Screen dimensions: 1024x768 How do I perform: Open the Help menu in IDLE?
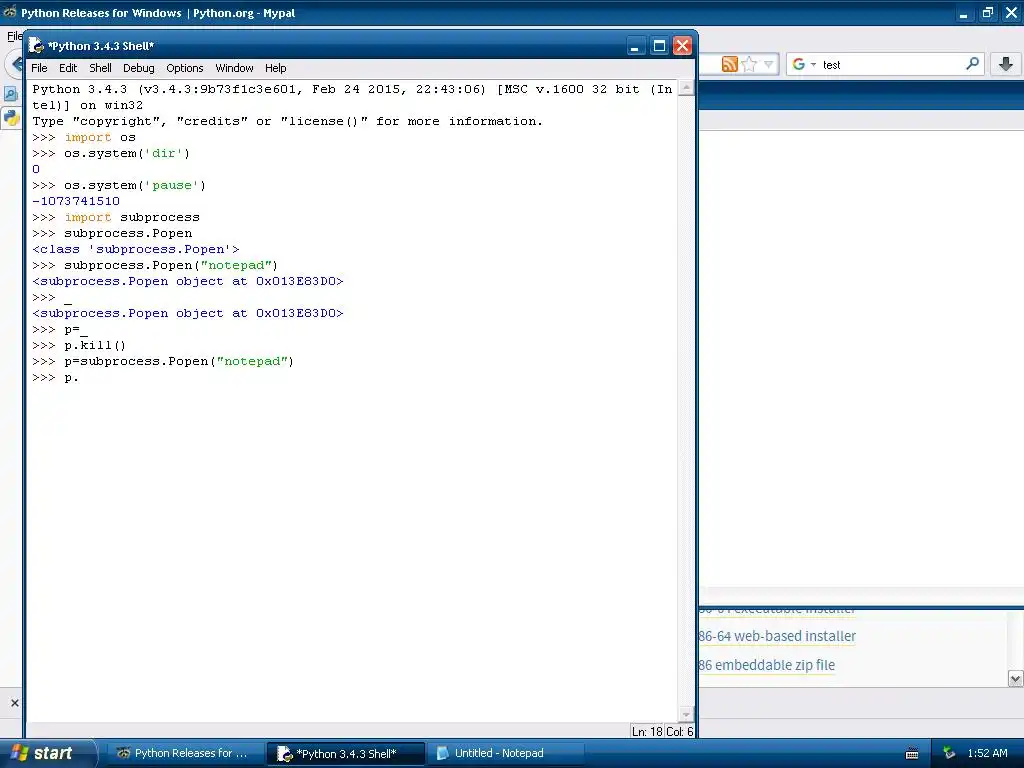(x=276, y=68)
